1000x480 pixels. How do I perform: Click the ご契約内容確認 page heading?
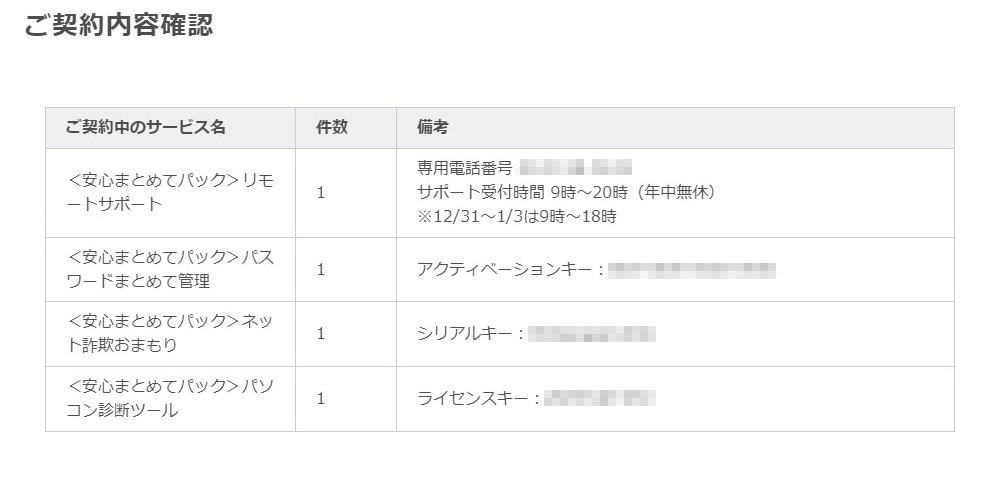pos(119,25)
